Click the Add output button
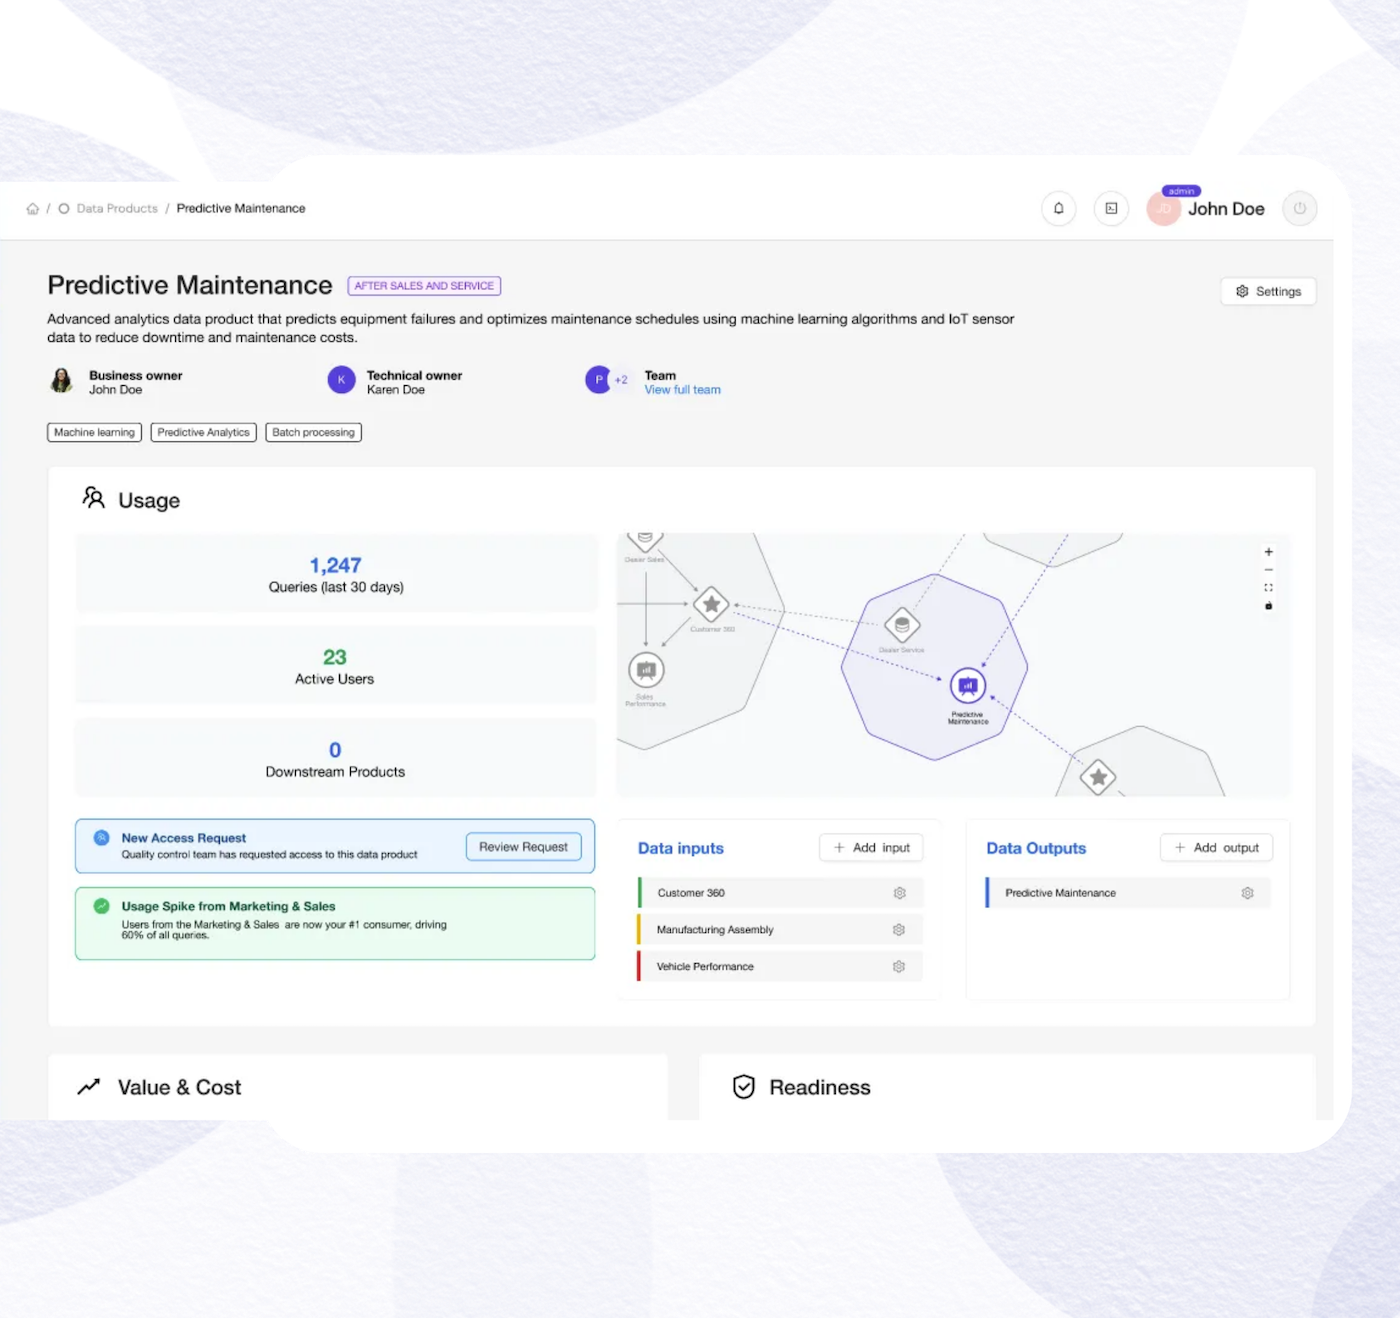Screen dimensions: 1400x1318 (x=1216, y=848)
